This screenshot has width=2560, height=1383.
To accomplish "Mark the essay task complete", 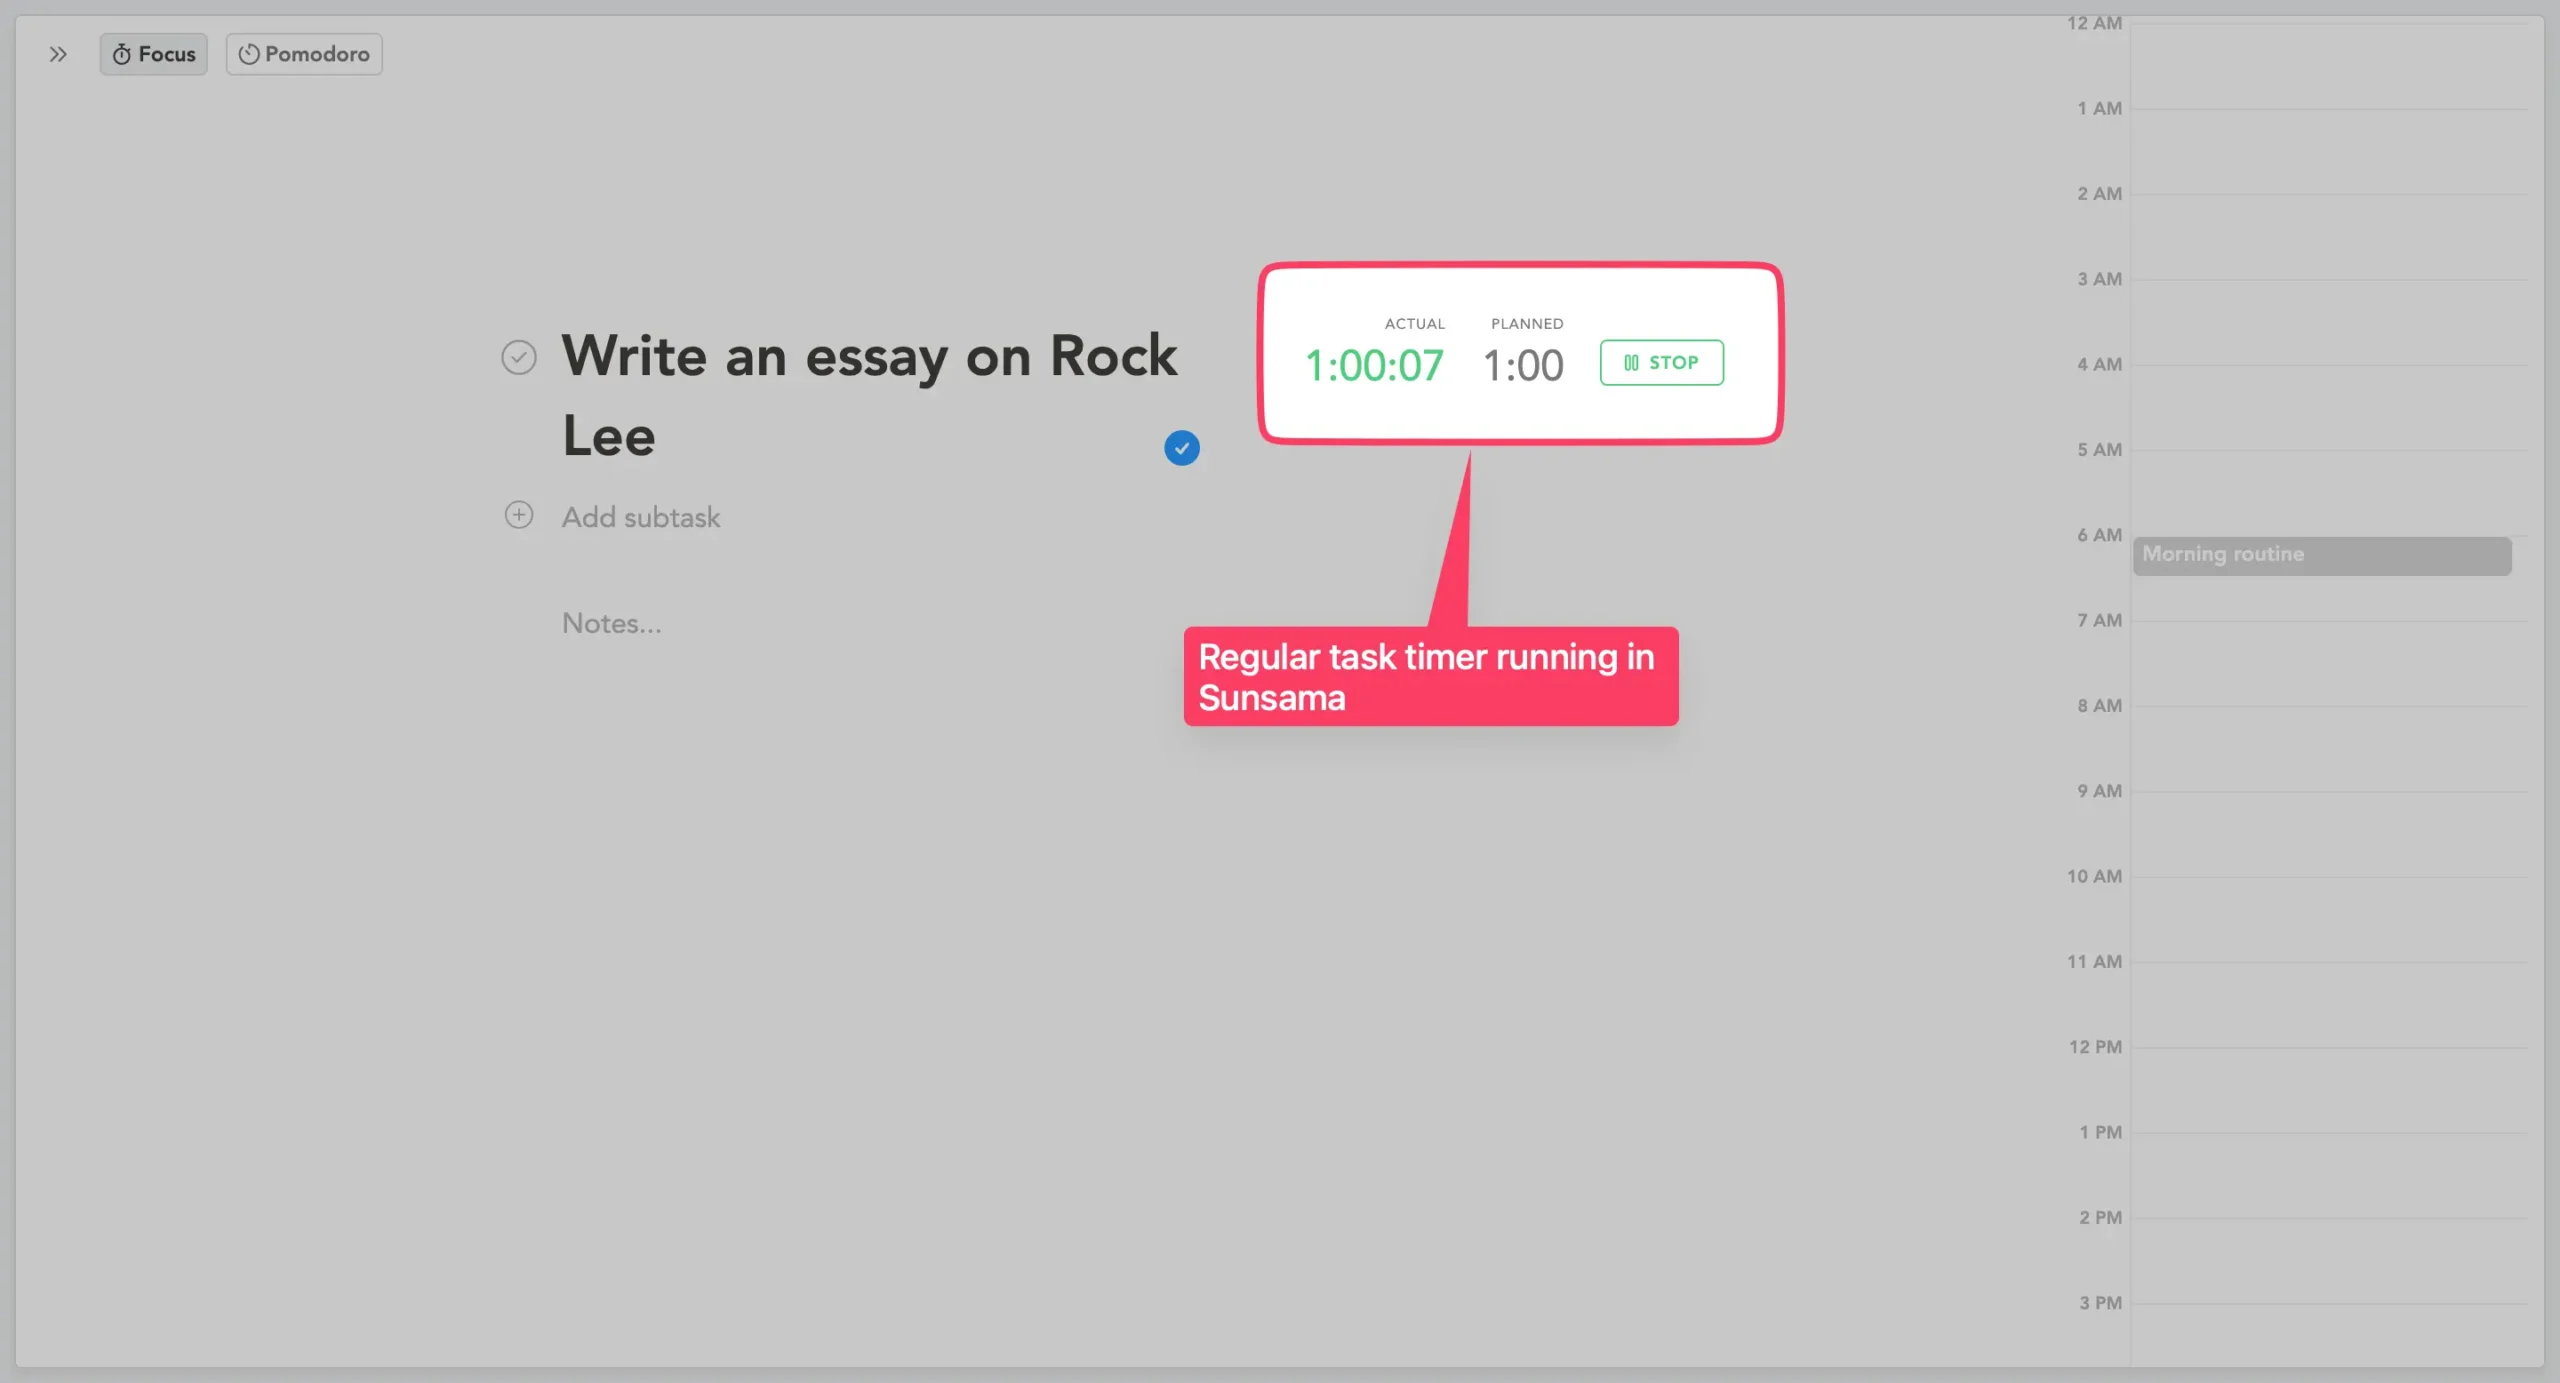I will (x=519, y=357).
